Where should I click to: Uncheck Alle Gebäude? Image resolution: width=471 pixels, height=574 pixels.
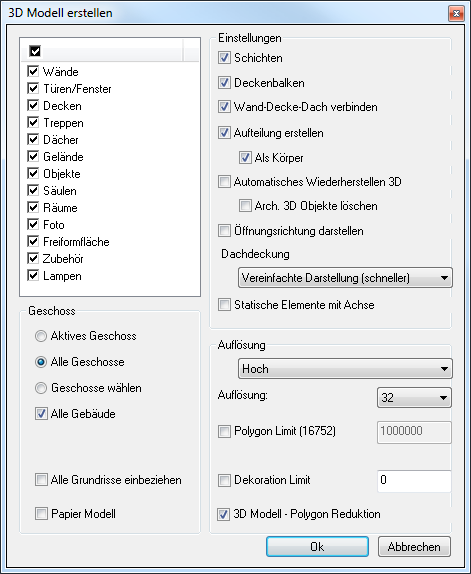(x=41, y=414)
